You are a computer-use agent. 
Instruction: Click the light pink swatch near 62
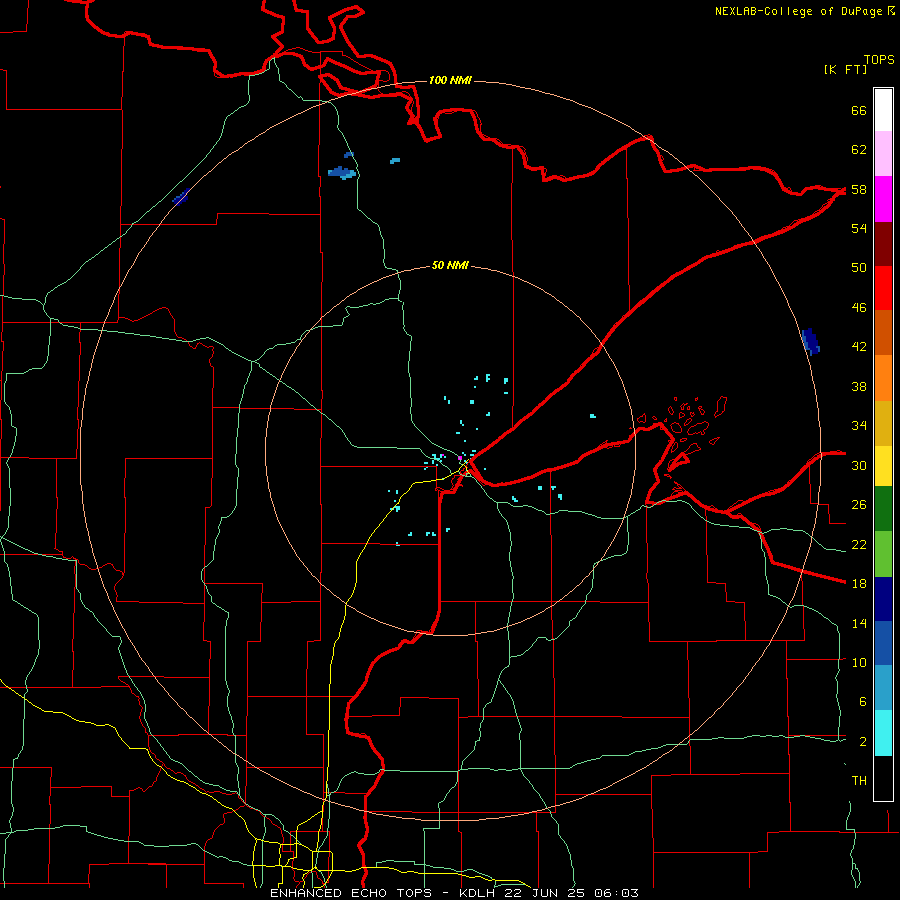[883, 153]
